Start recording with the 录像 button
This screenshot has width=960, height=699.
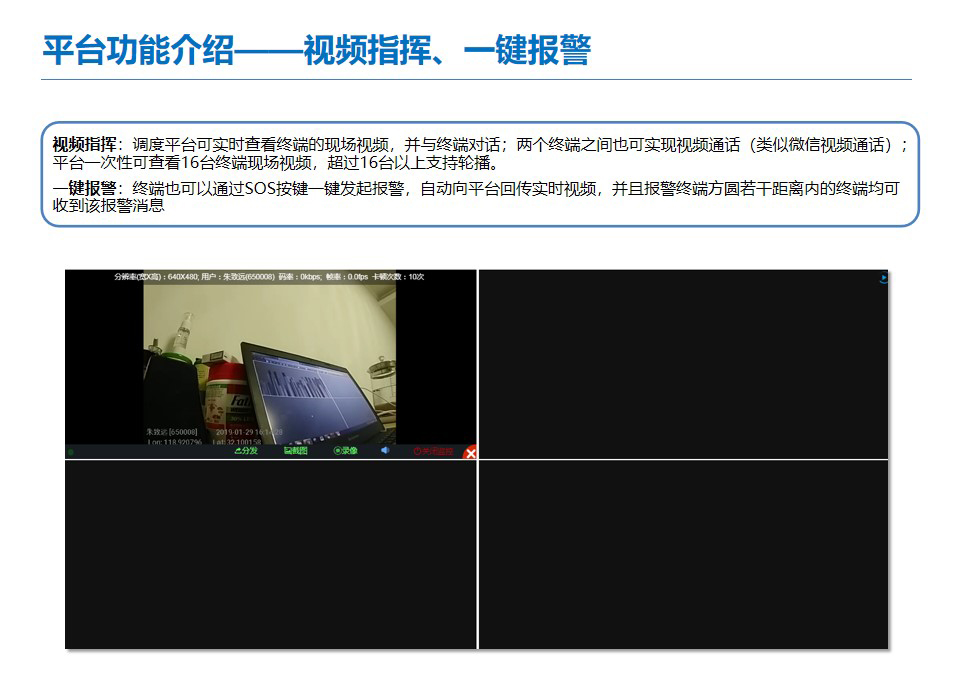346,451
